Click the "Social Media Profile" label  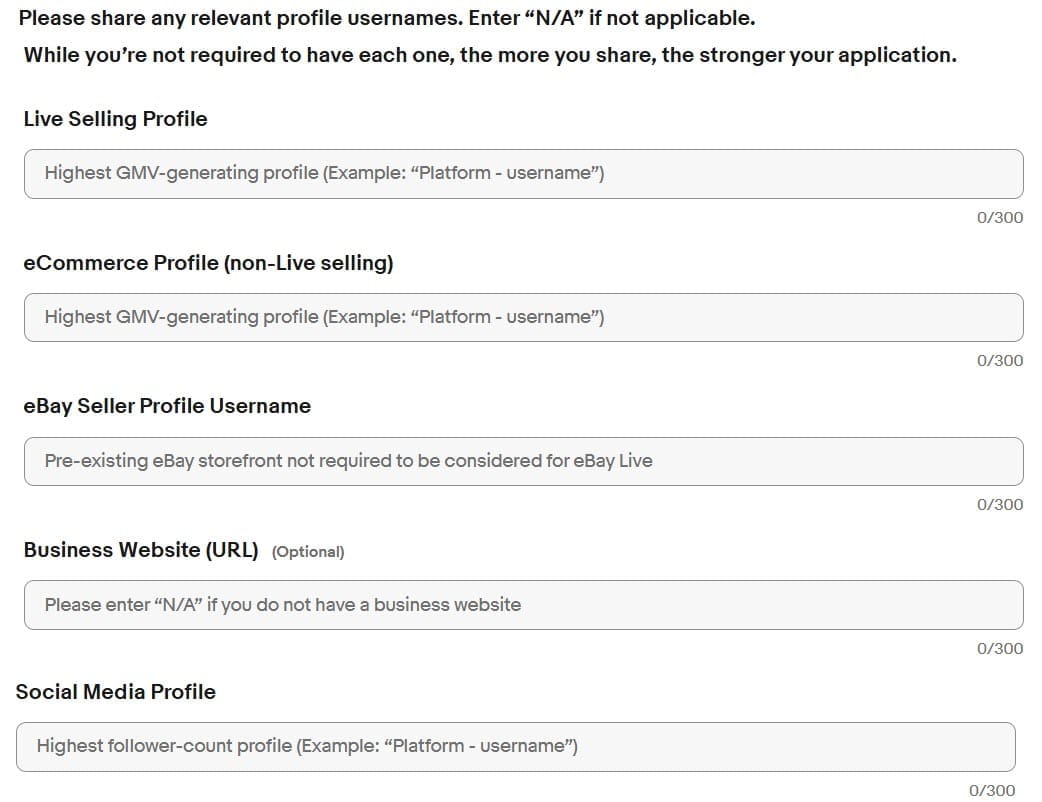[x=115, y=692]
